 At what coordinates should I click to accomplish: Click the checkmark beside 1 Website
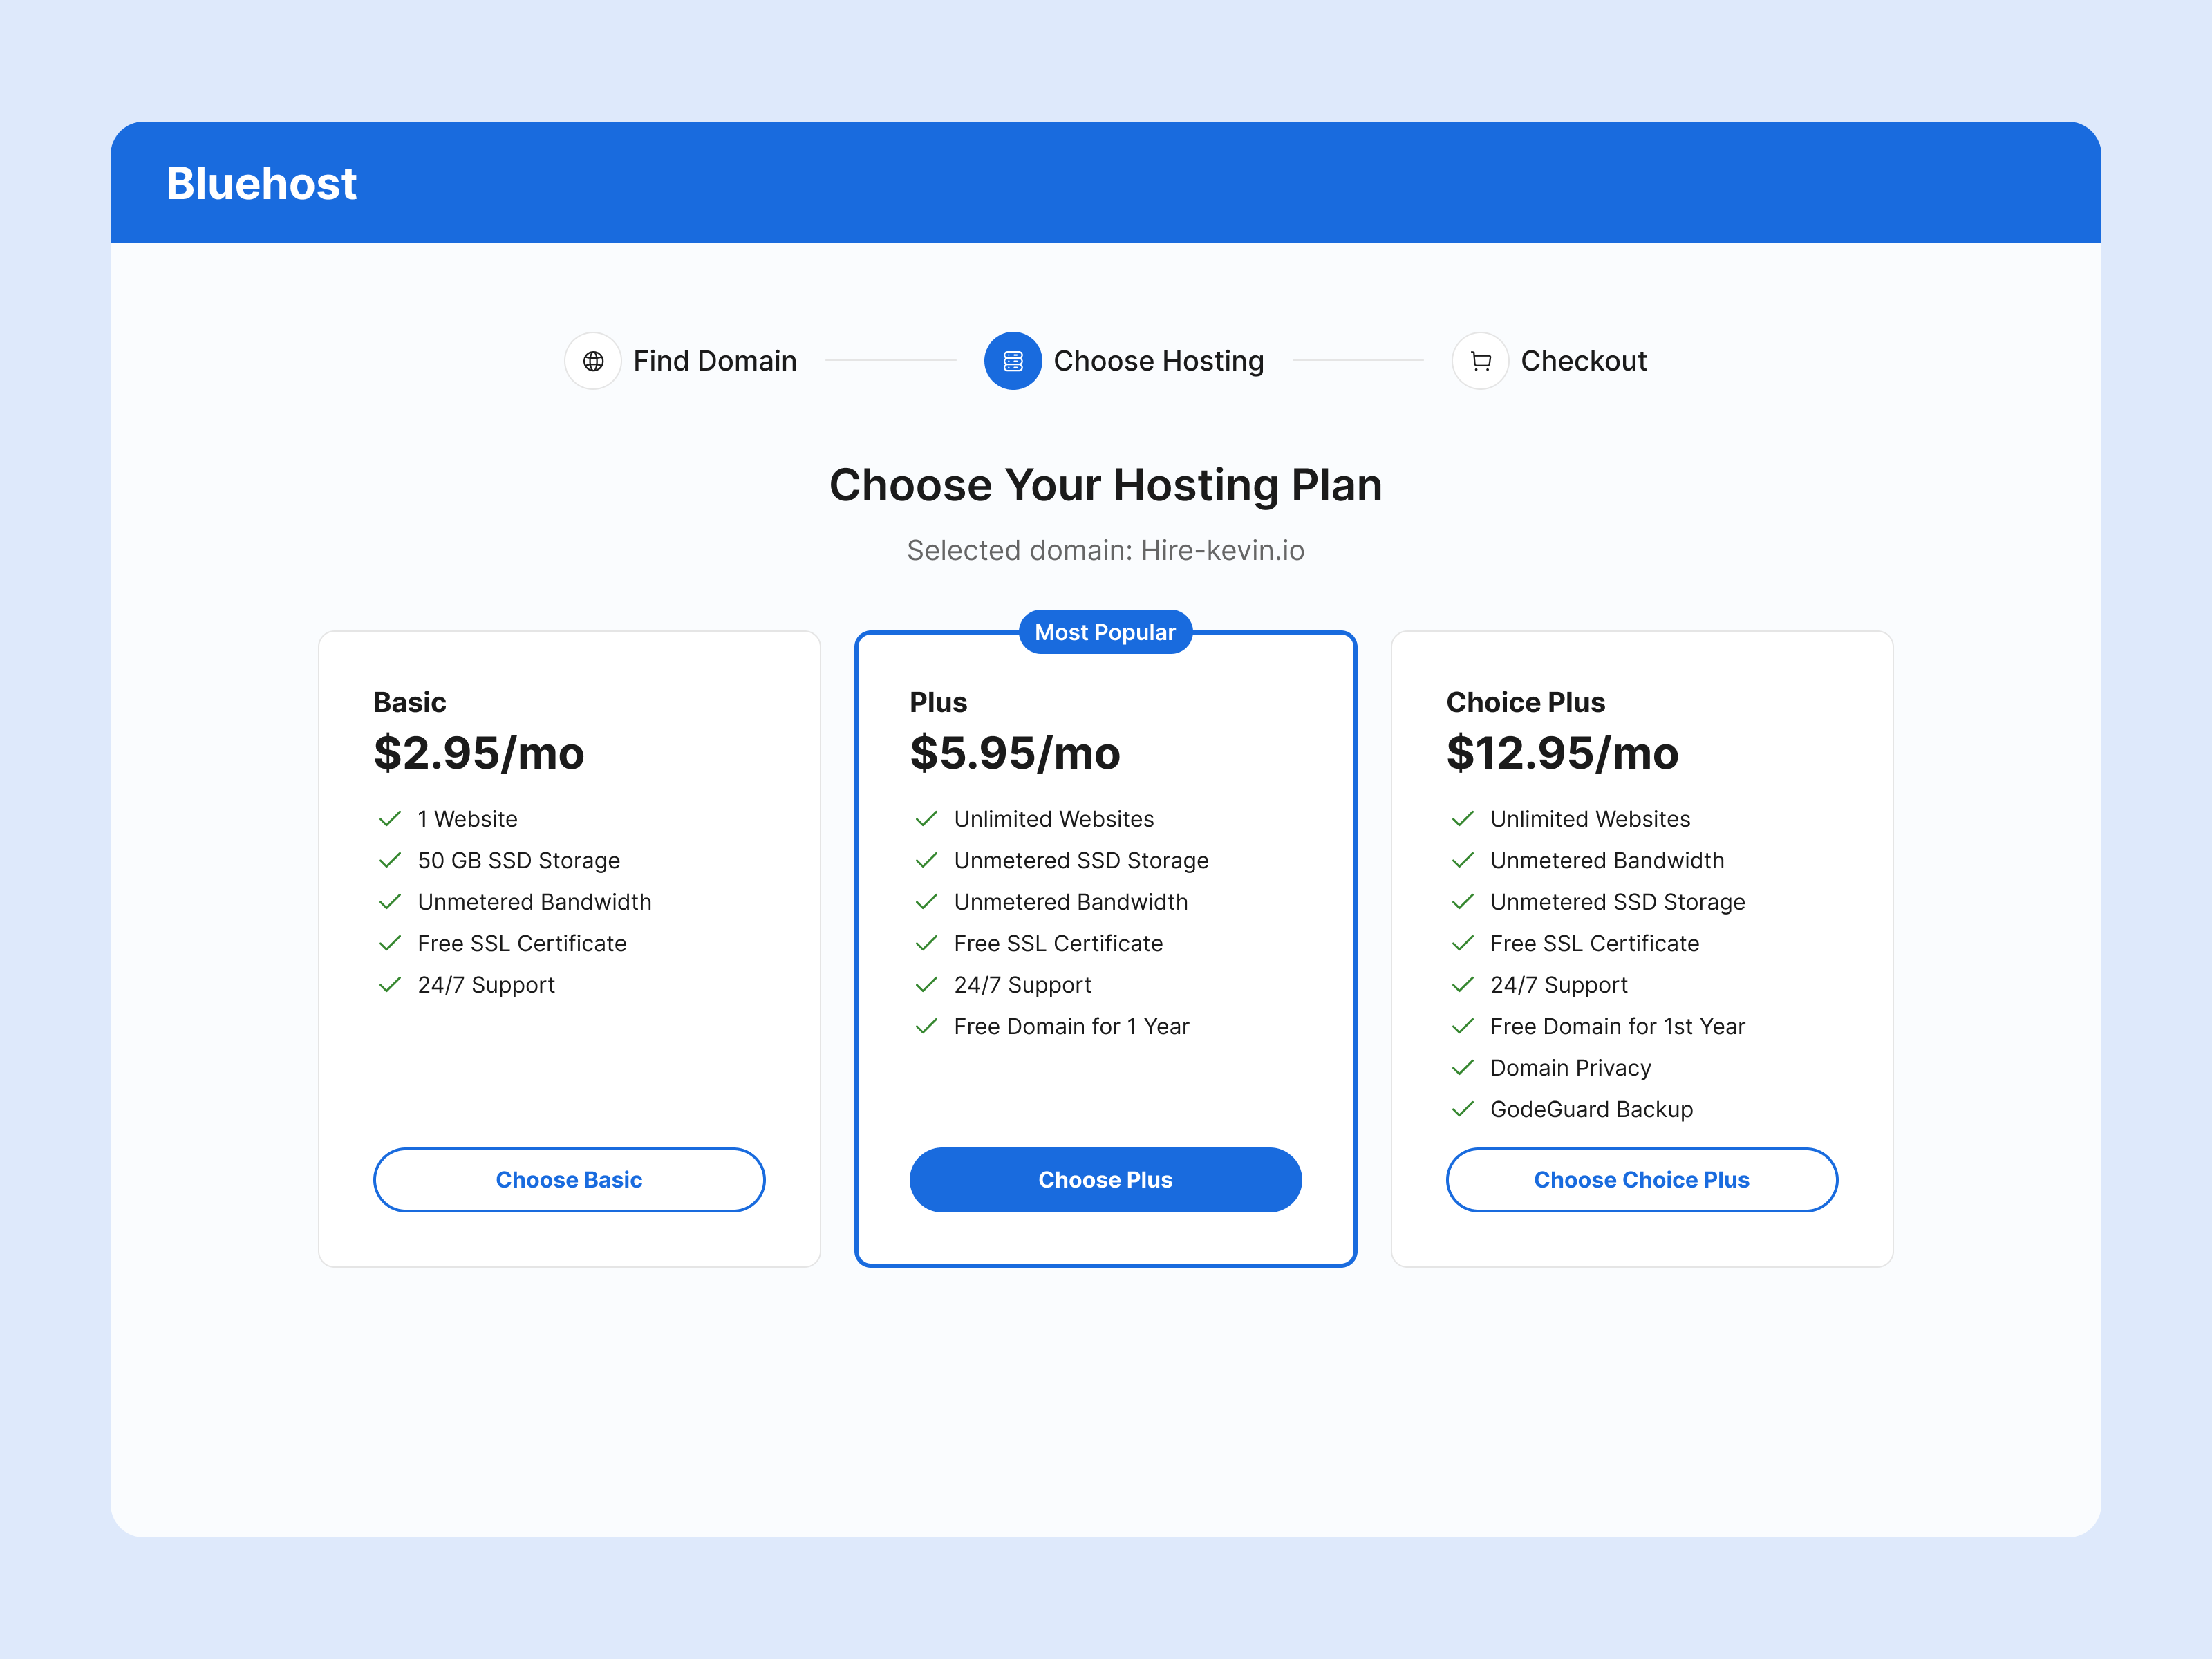390,819
